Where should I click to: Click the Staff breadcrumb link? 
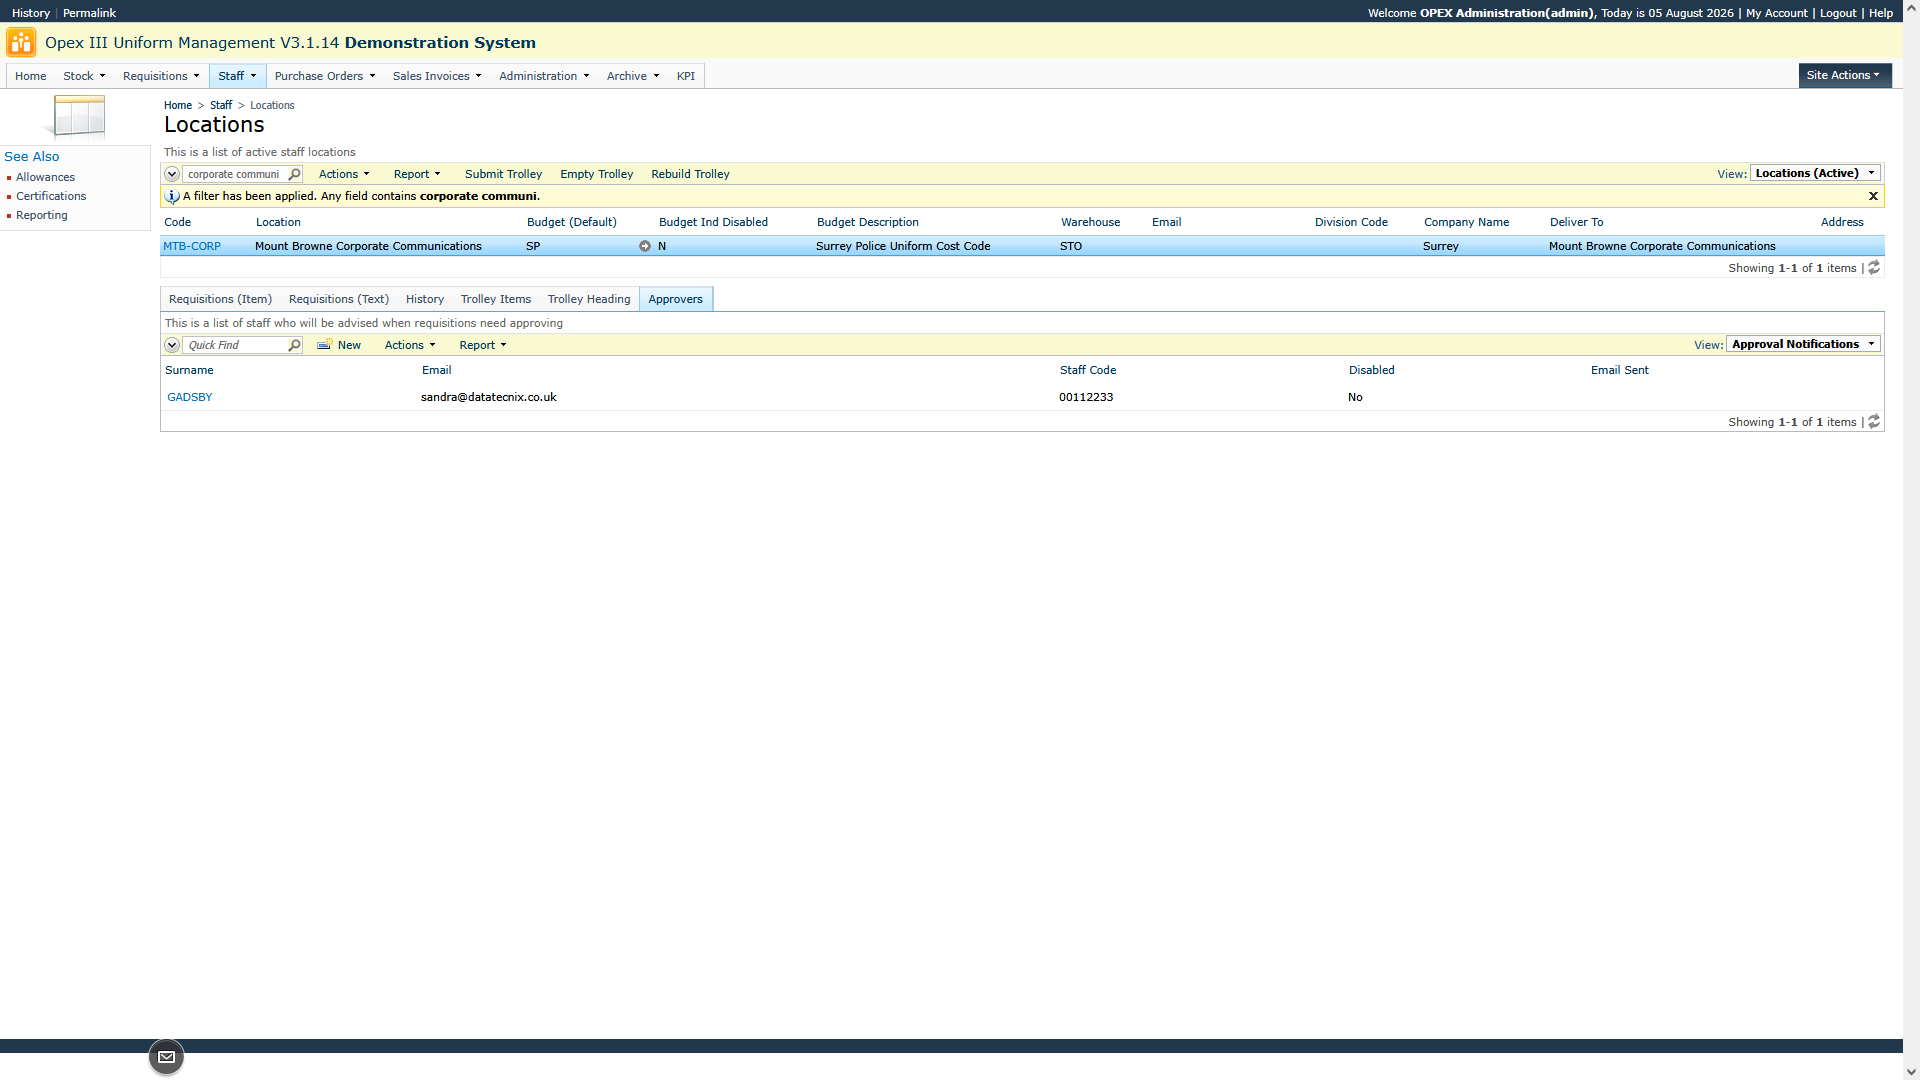tap(221, 105)
